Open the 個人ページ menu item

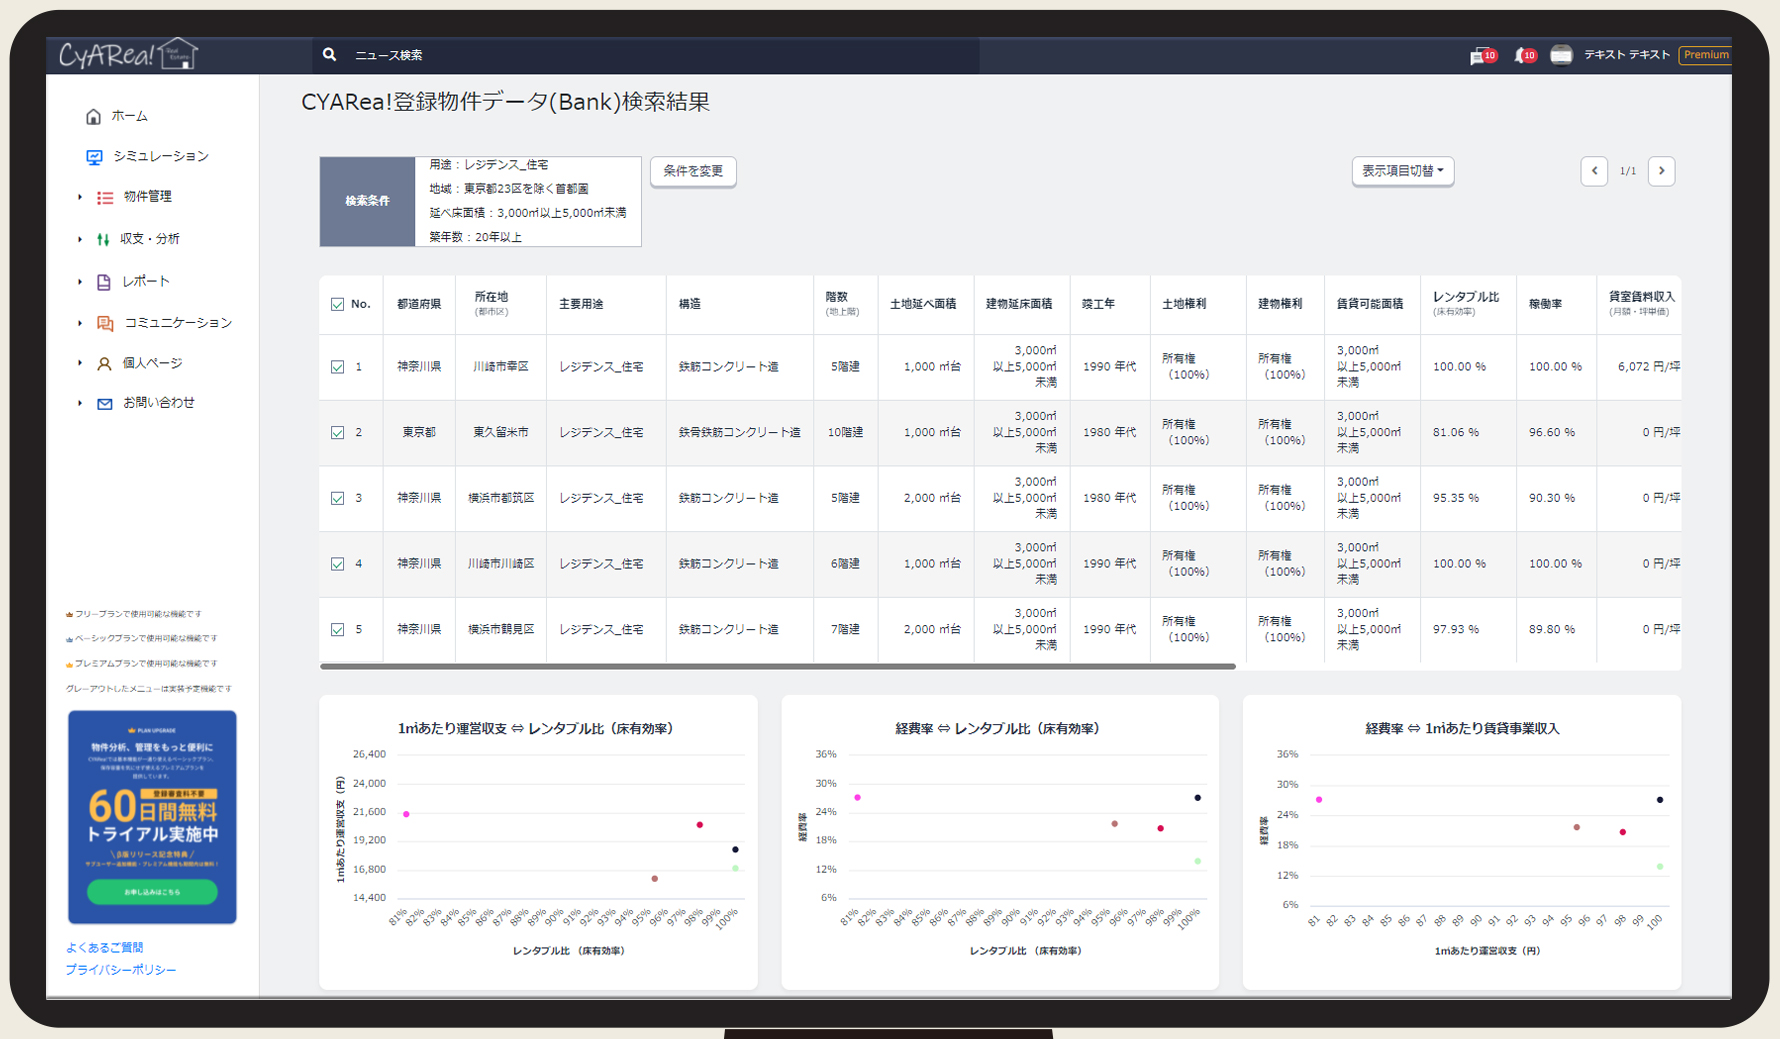[152, 363]
